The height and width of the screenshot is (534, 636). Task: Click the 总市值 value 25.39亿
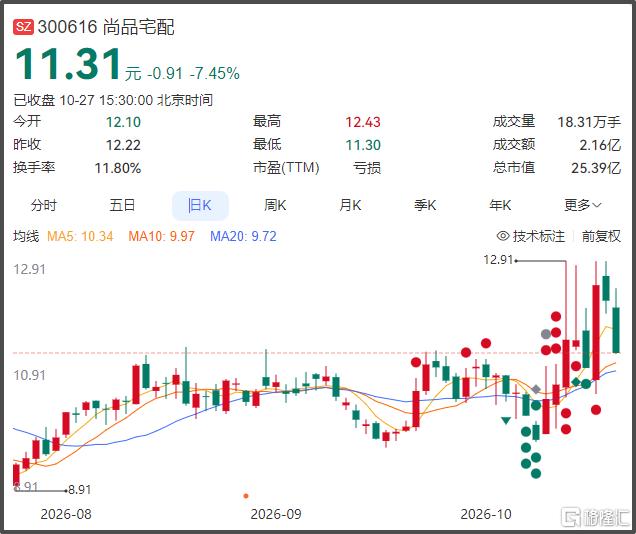(x=596, y=168)
